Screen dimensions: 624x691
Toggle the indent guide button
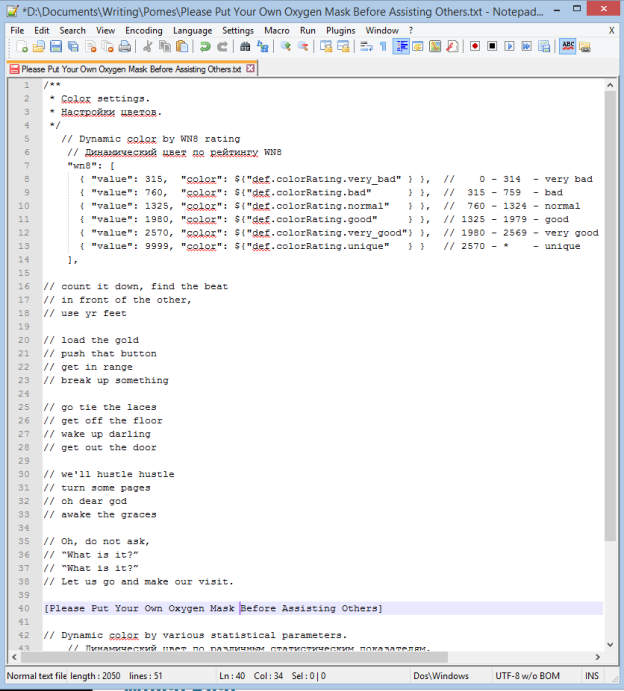(x=400, y=47)
